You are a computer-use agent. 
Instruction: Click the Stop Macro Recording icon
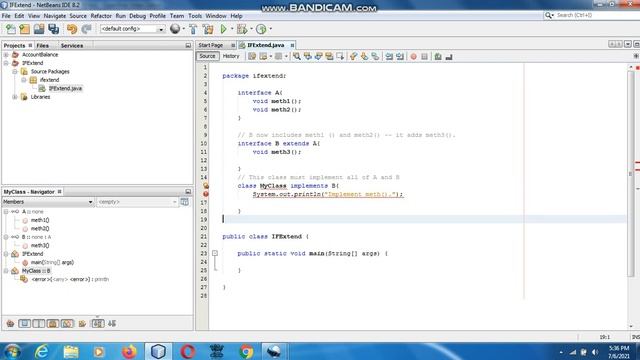pos(424,56)
